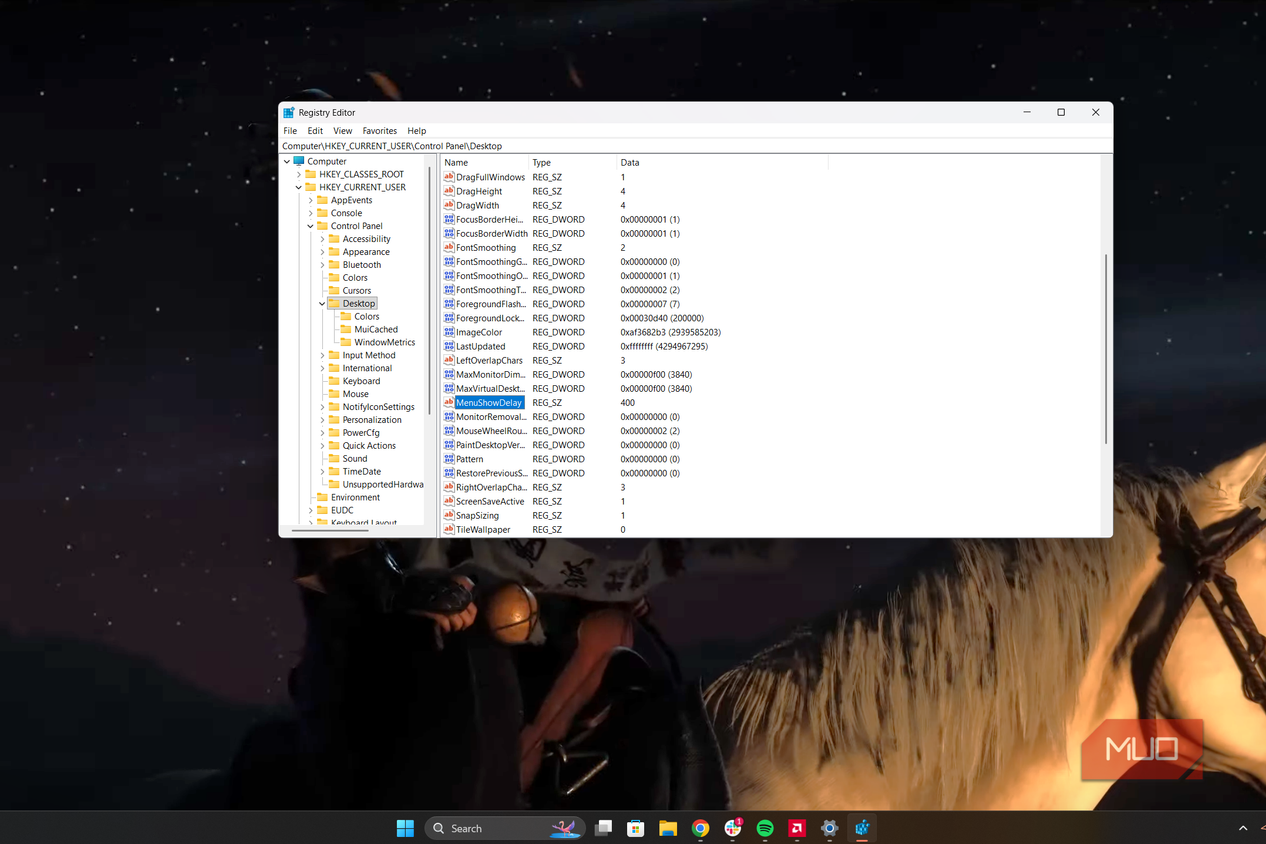The height and width of the screenshot is (844, 1266).
Task: Click the TileWallpaper value icon
Action: click(x=449, y=529)
